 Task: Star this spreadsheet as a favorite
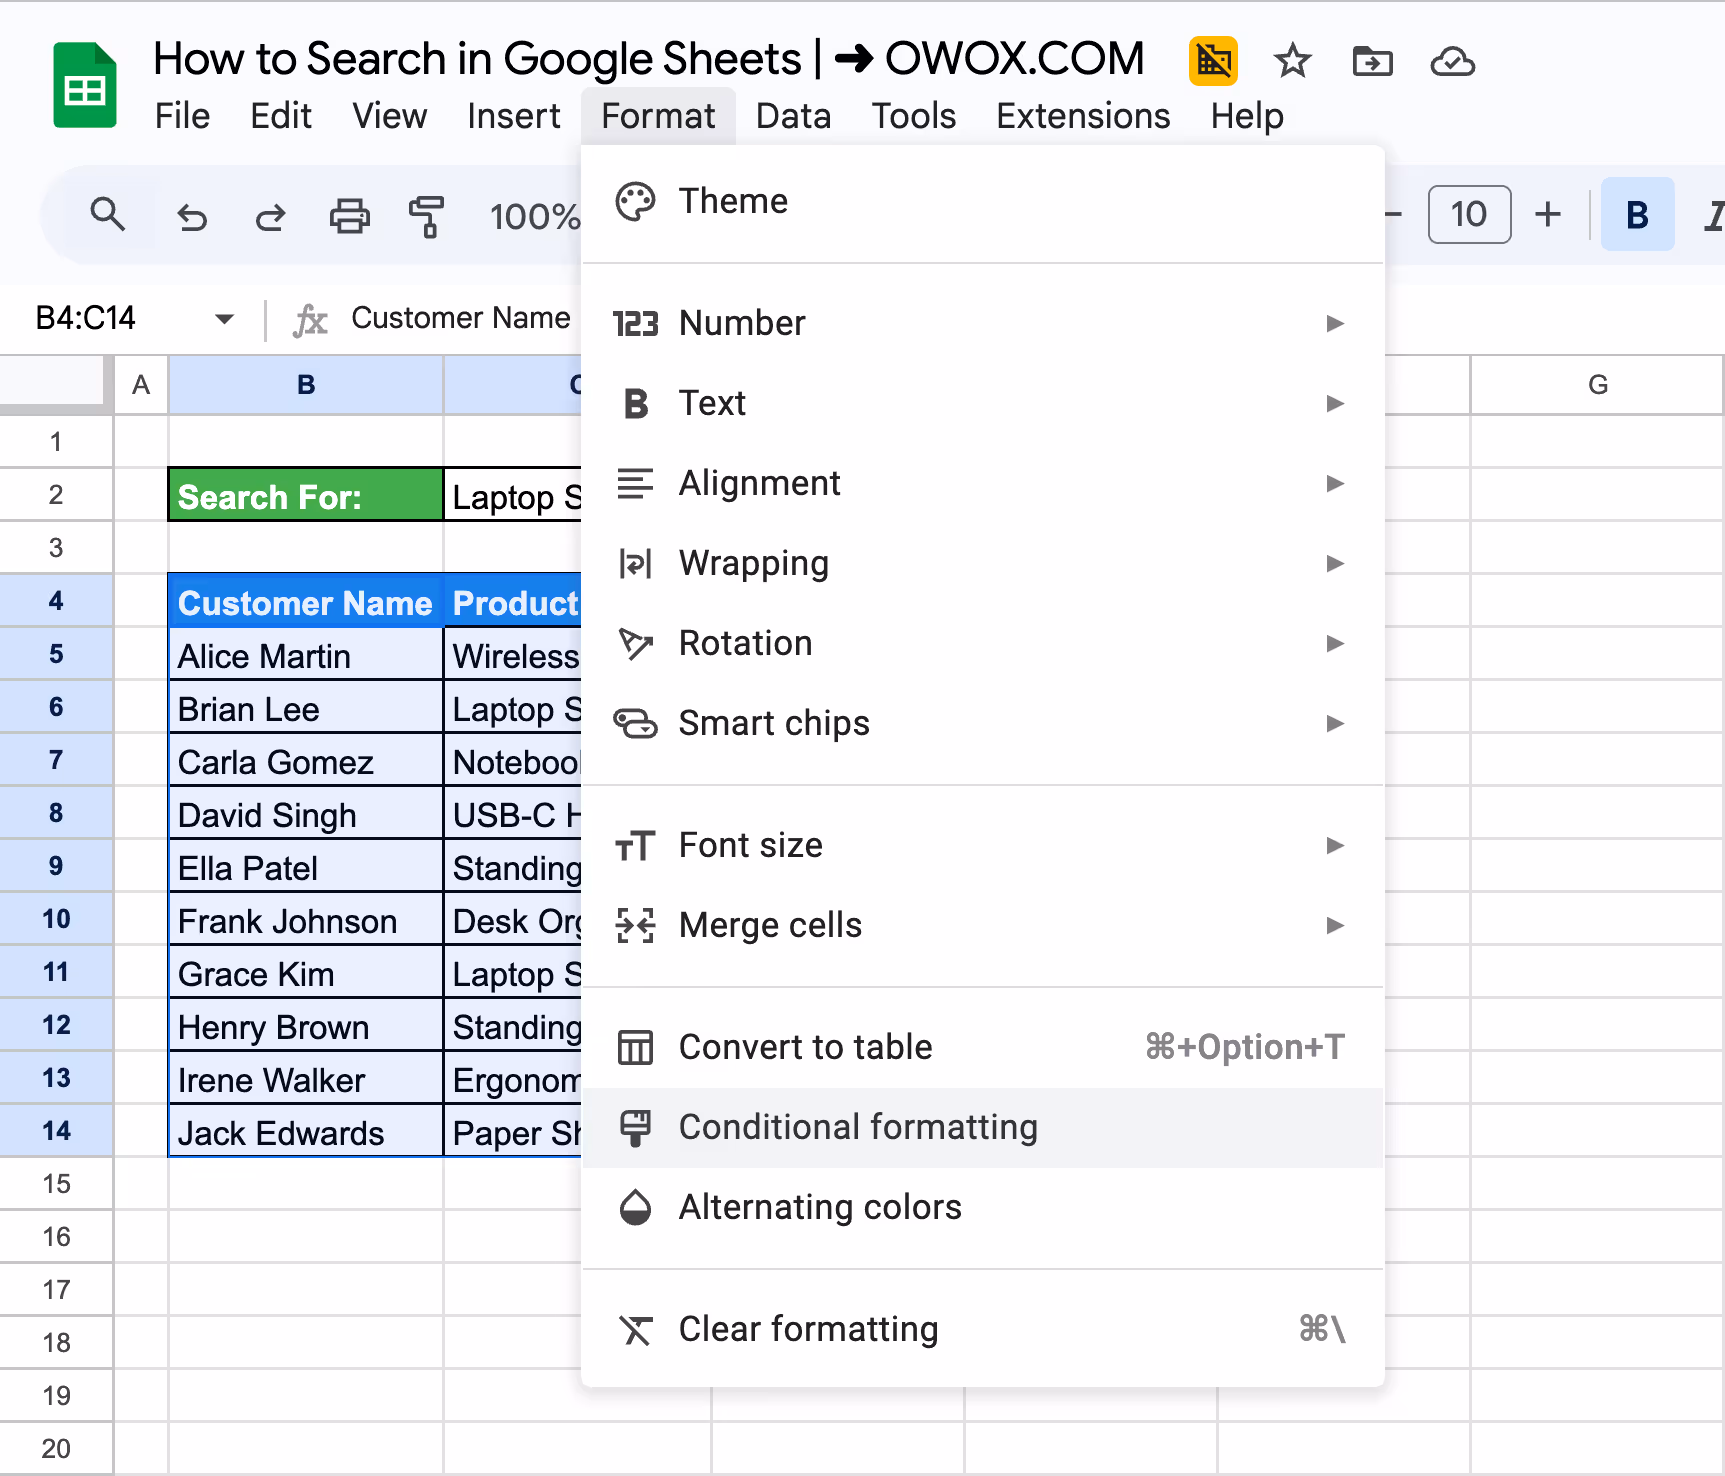1292,62
